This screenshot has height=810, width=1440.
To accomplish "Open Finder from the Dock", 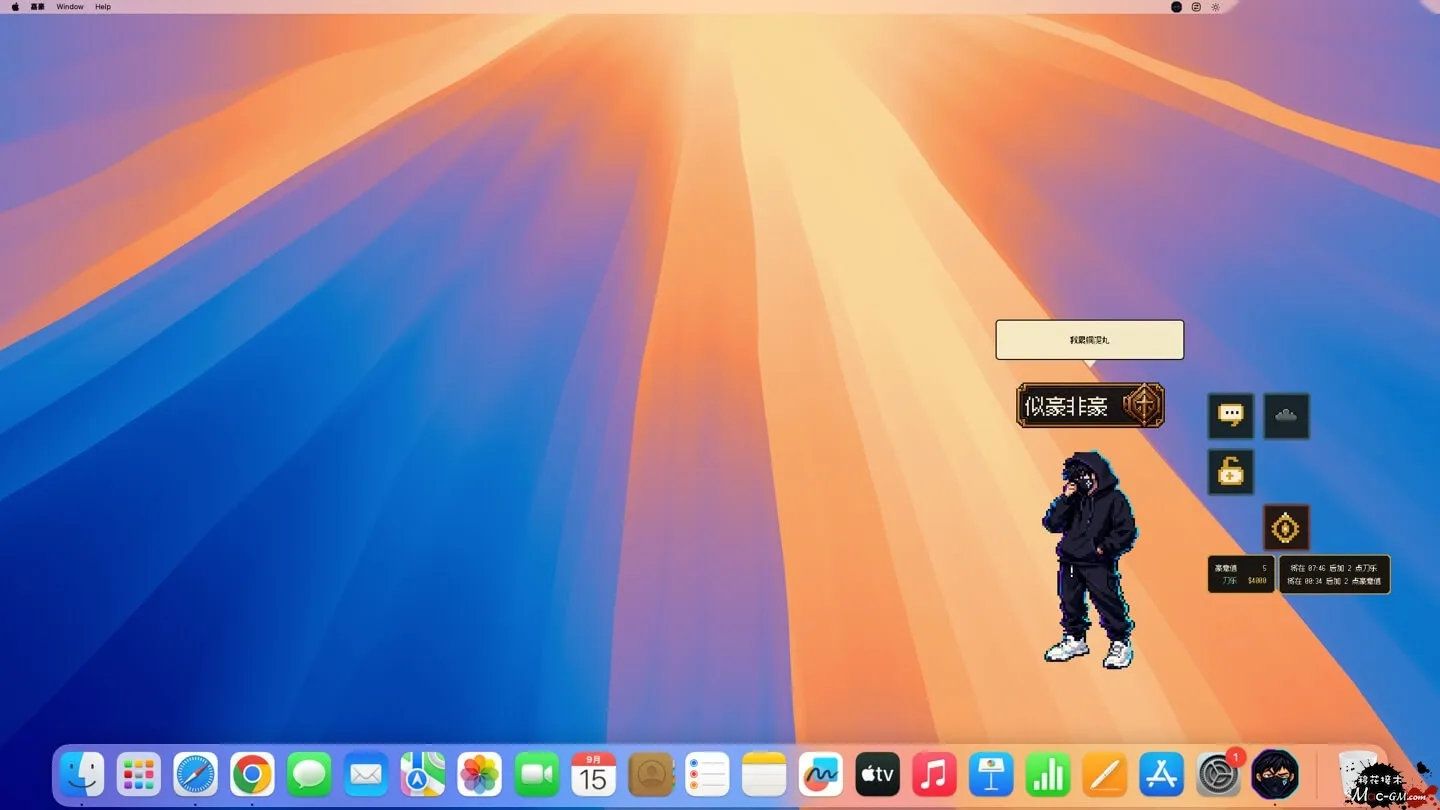I will [82, 775].
